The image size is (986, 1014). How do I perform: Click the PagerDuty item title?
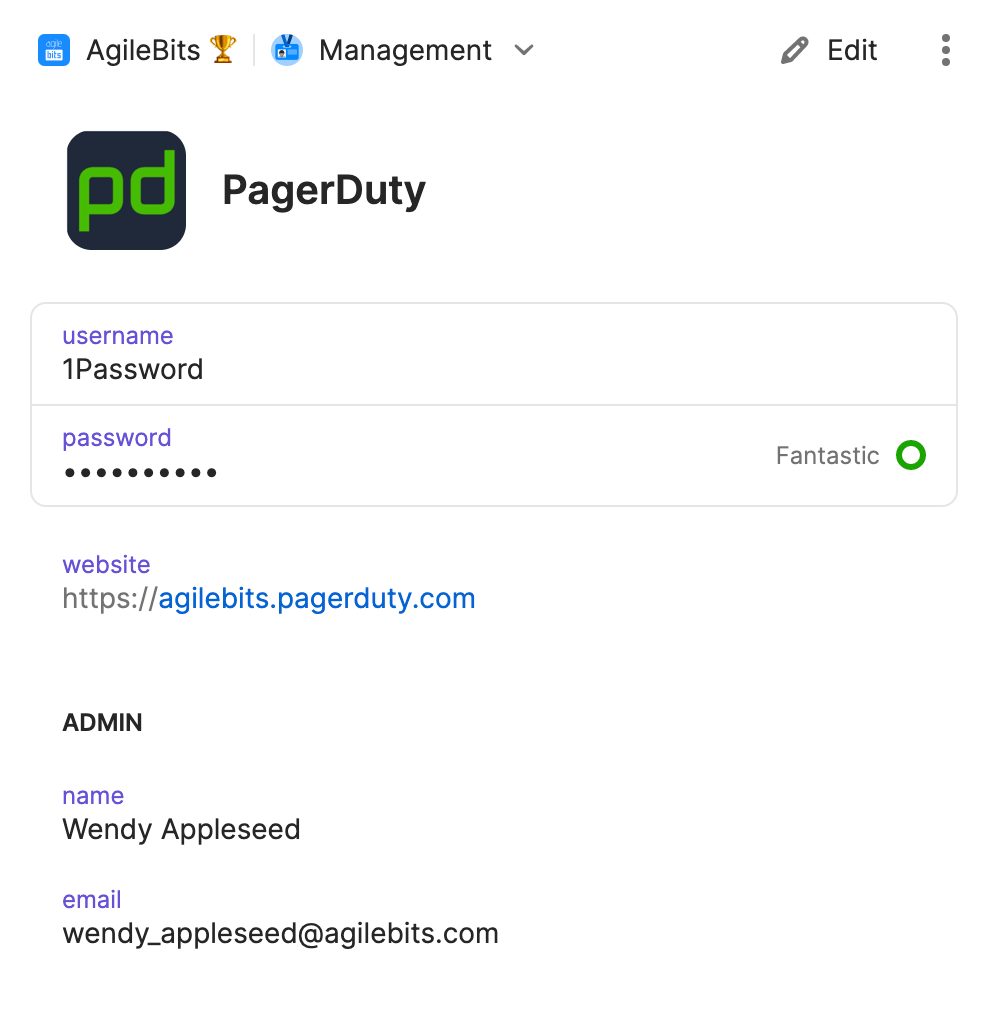click(324, 189)
